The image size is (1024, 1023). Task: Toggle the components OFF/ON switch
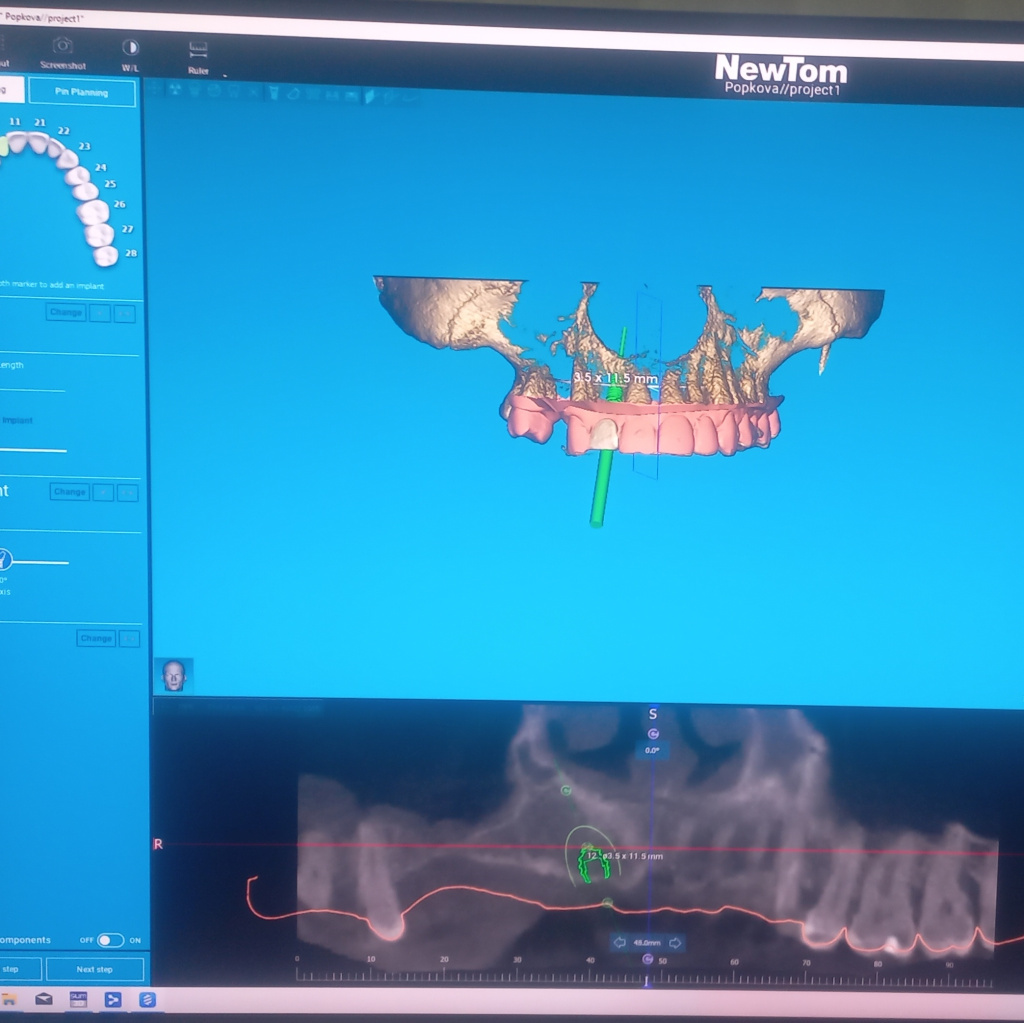pos(110,940)
